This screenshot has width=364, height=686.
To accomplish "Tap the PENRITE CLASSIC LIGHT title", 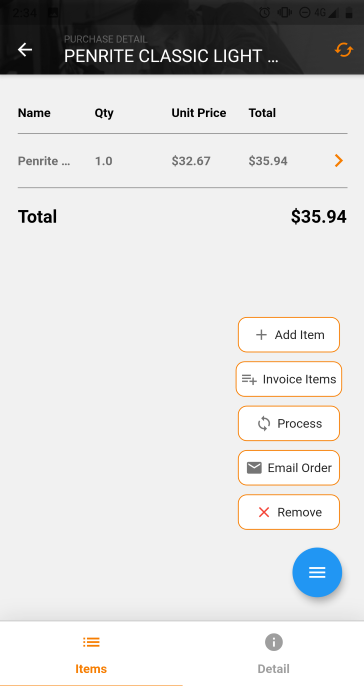I will pos(171,56).
